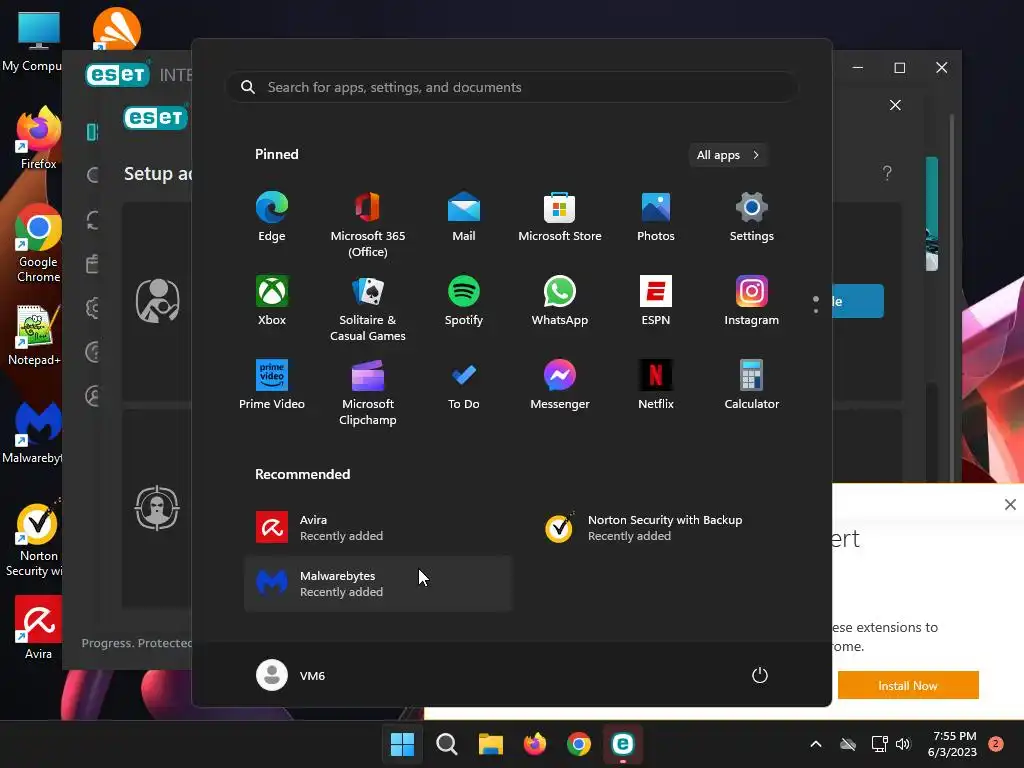1024x768 pixels.
Task: Focus the Start menu search box
Action: point(512,87)
